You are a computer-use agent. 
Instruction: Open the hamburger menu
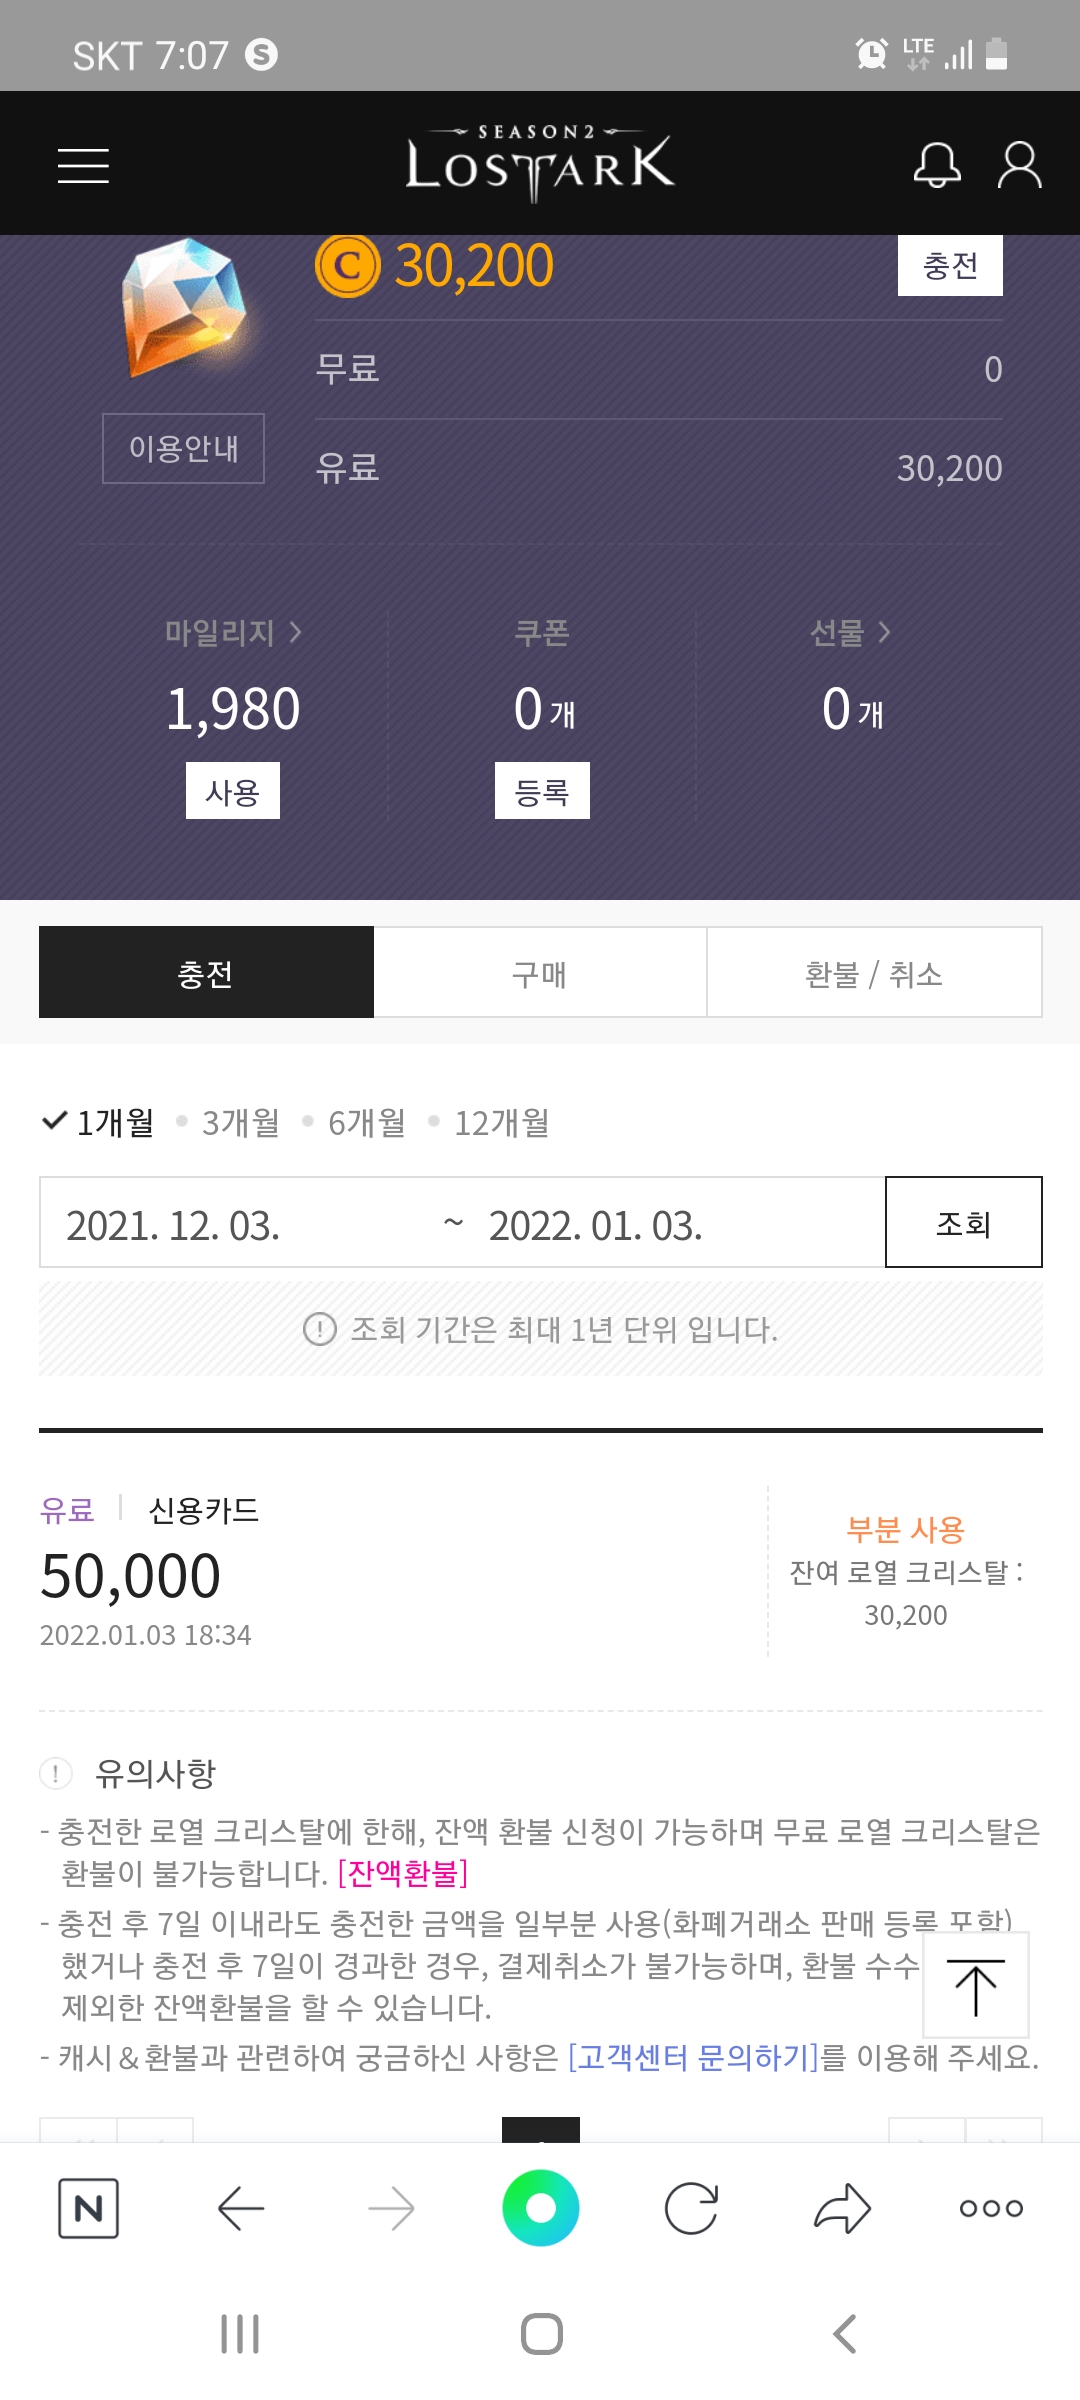pos(83,165)
